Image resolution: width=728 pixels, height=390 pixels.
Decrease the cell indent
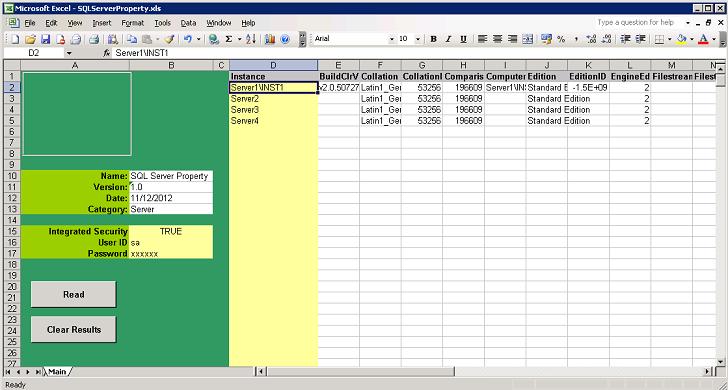[625, 39]
